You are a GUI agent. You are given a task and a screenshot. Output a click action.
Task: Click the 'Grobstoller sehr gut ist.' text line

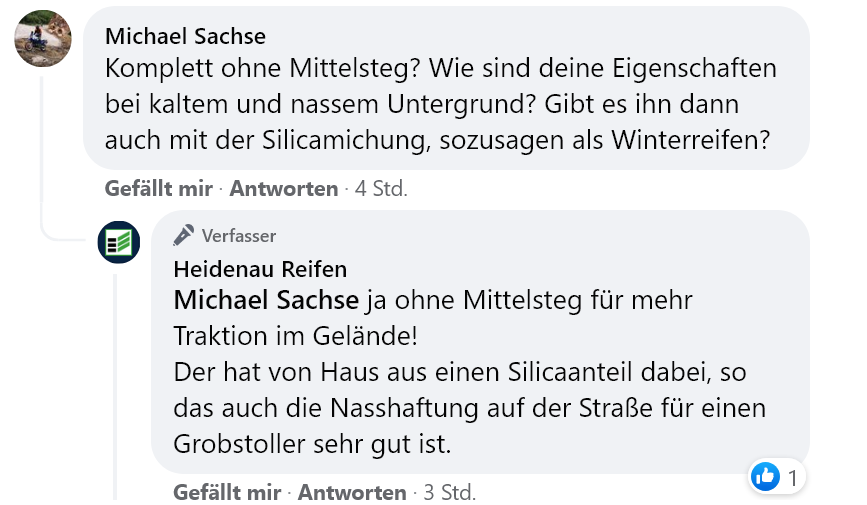point(312,442)
